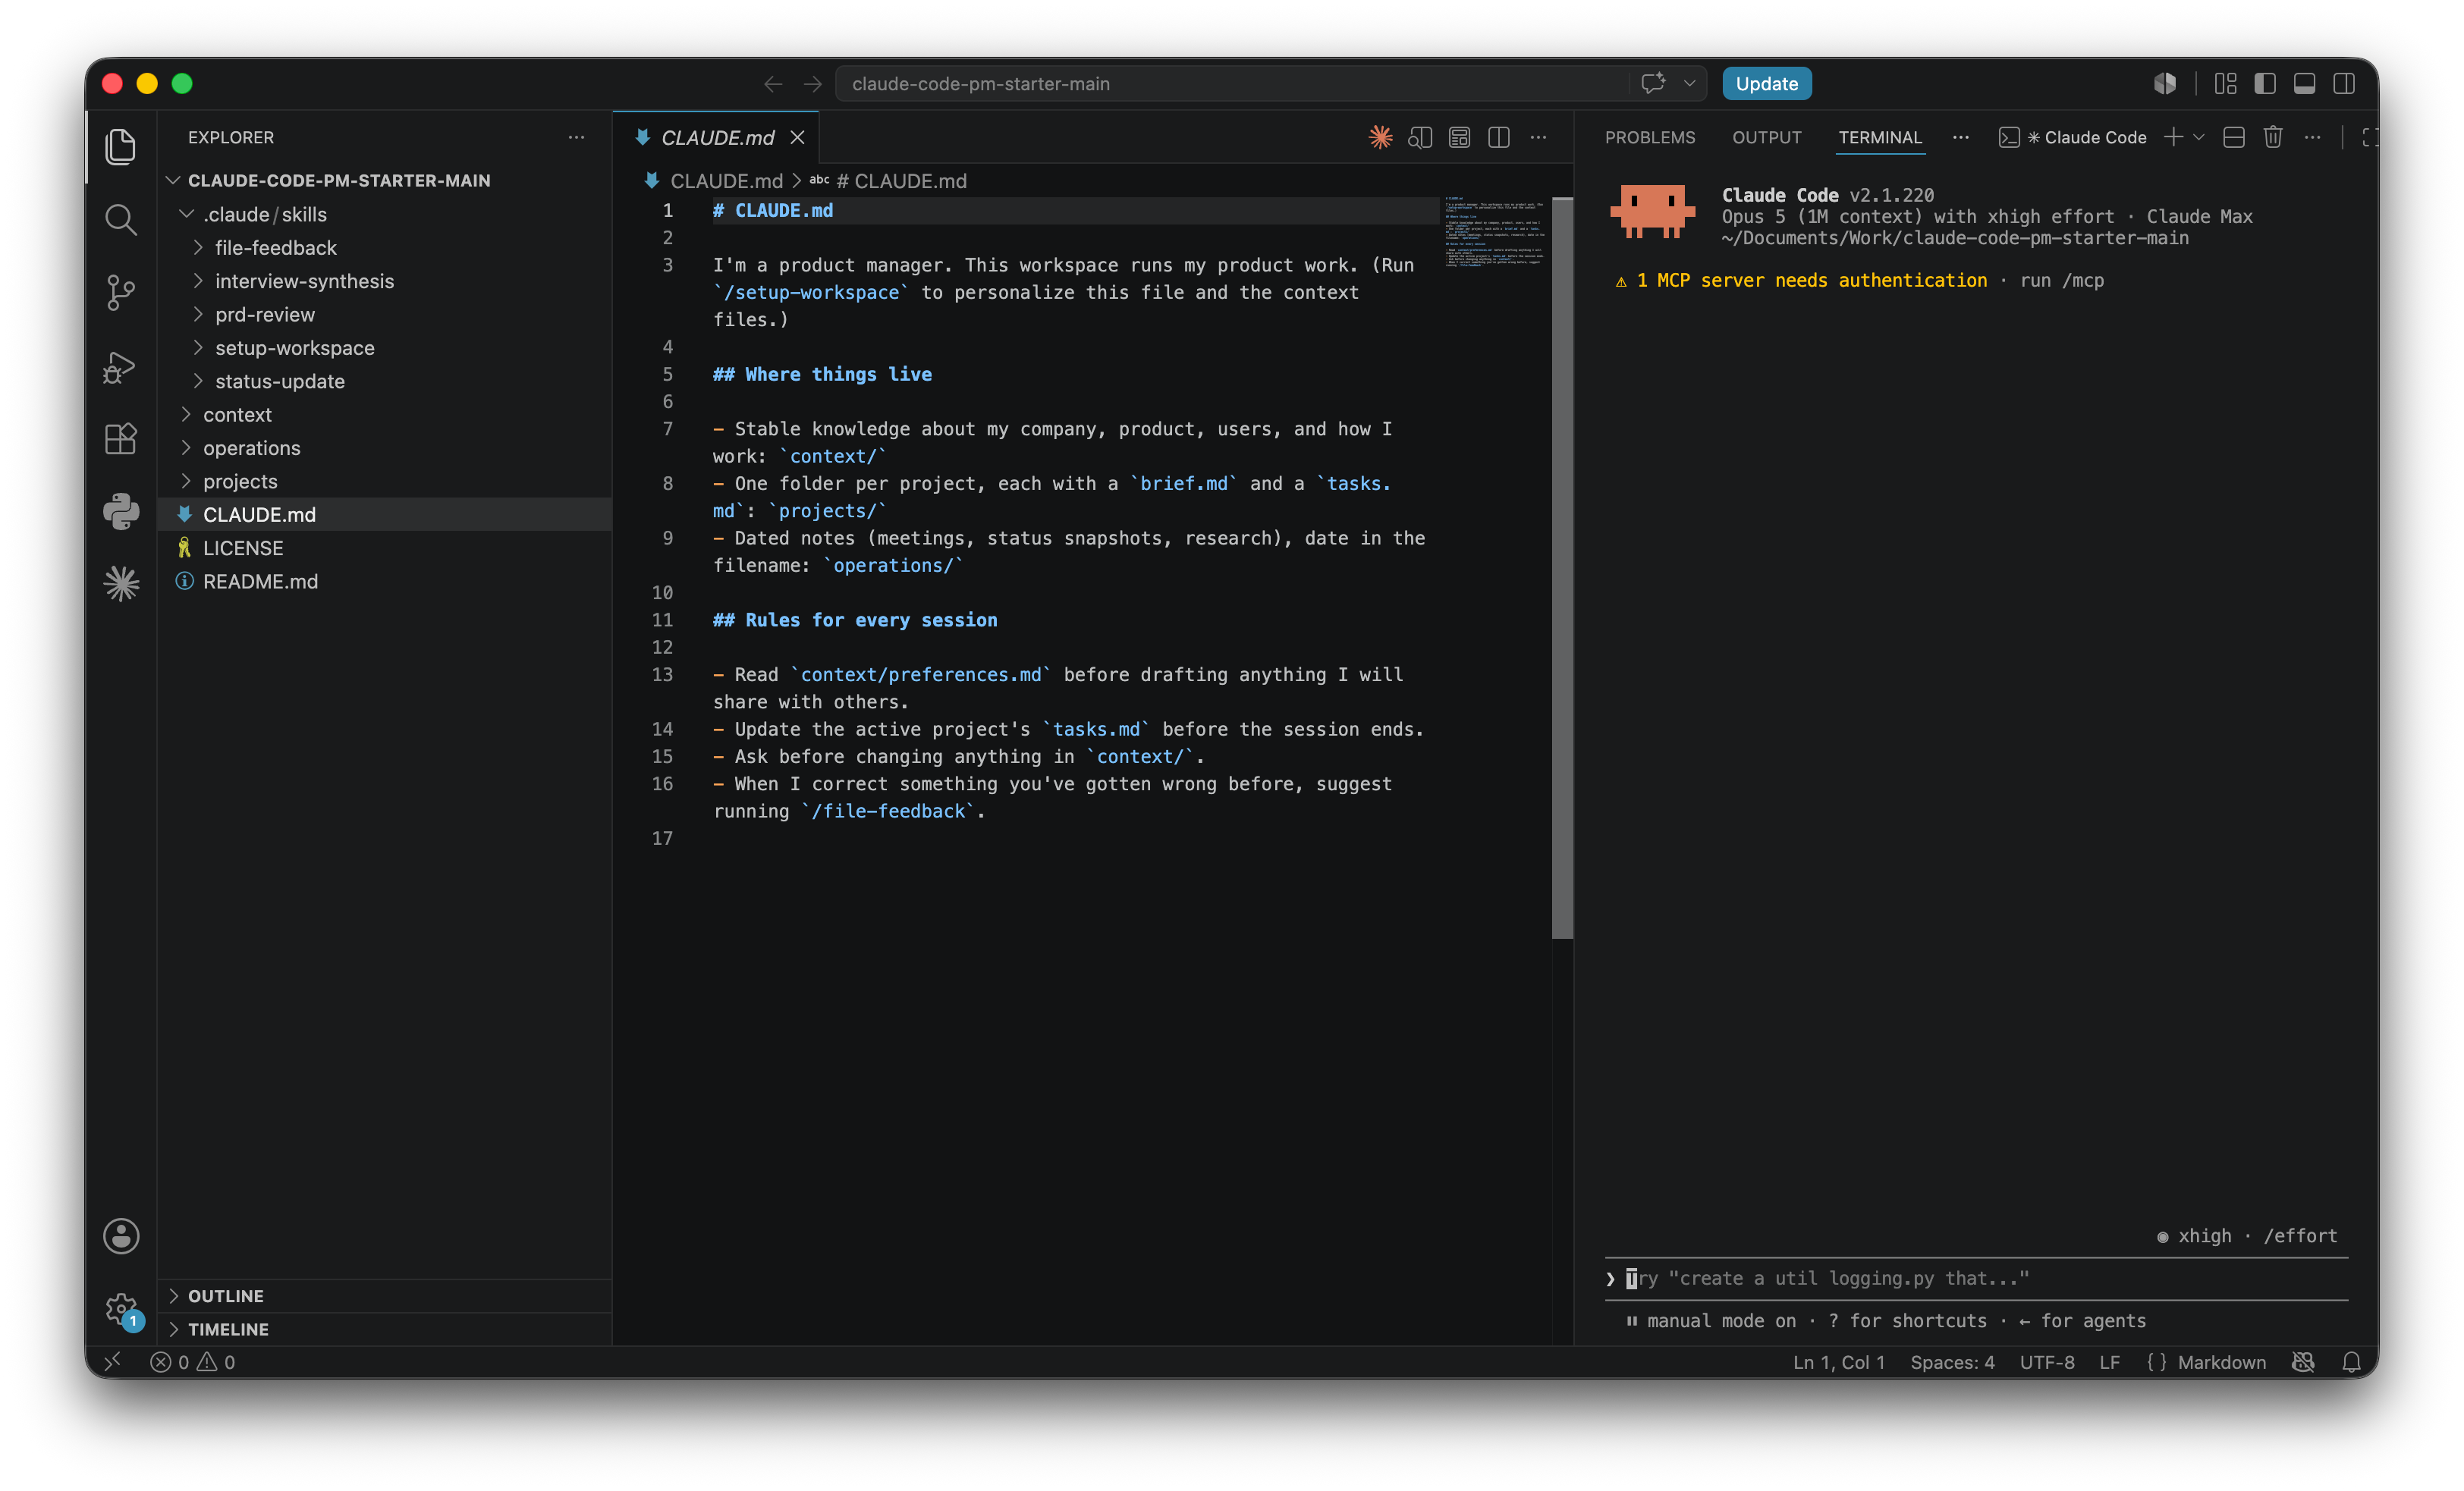This screenshot has width=2464, height=1491.
Task: Open the Explorer view in activity bar
Action: (x=121, y=147)
